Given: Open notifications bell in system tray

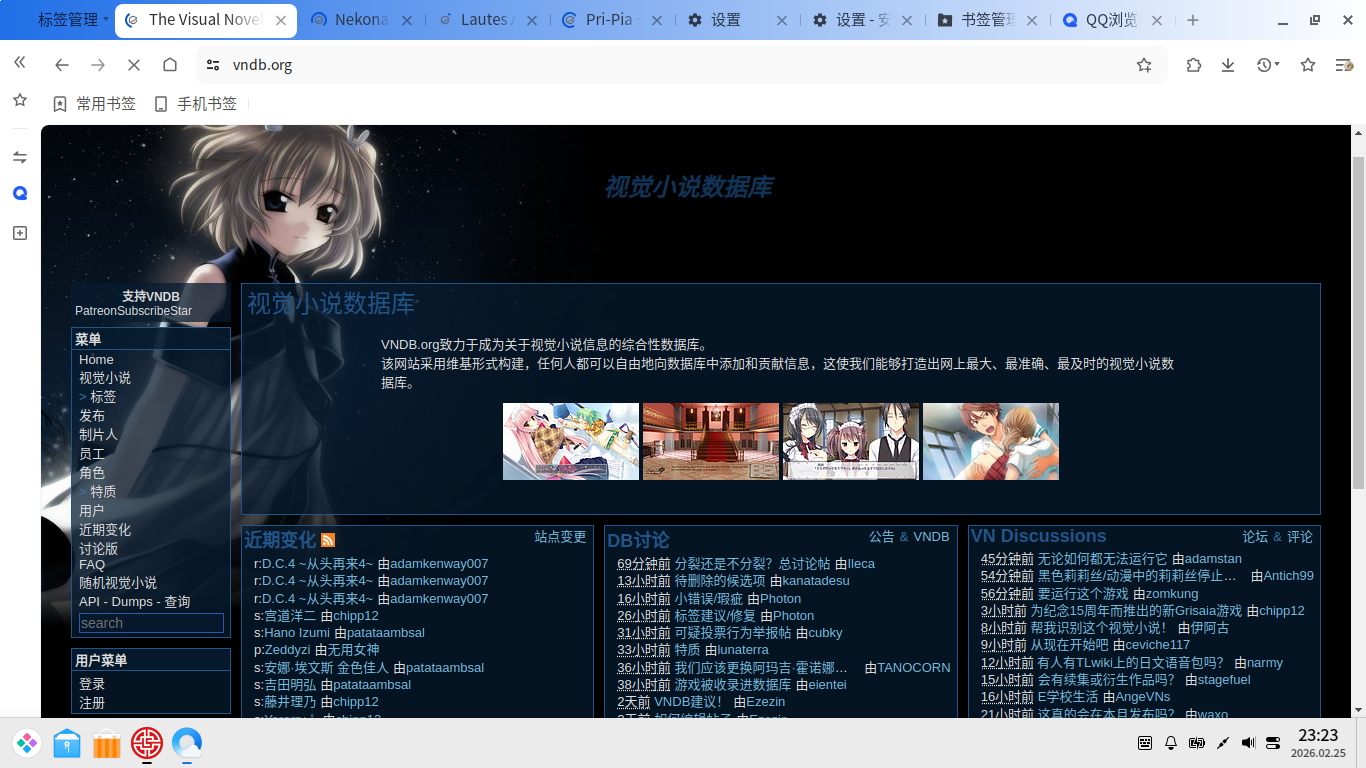Looking at the screenshot, I should pyautogui.click(x=1172, y=743).
